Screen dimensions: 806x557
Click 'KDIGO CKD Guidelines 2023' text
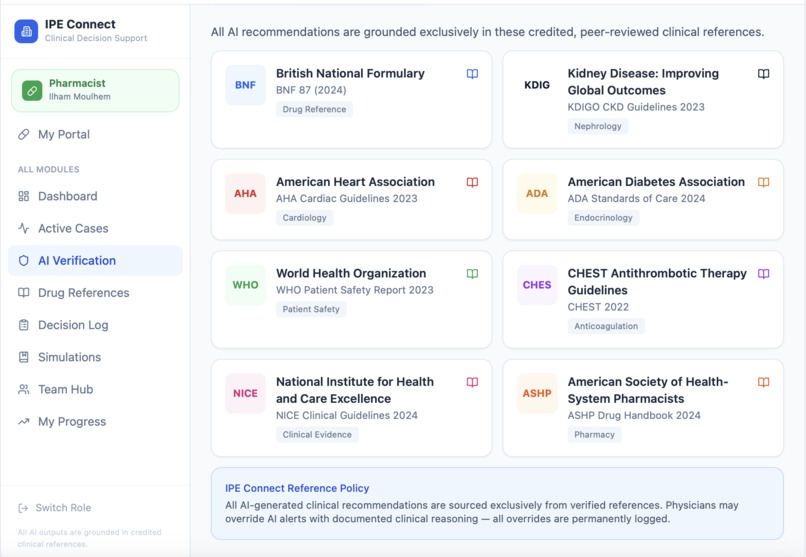click(636, 107)
